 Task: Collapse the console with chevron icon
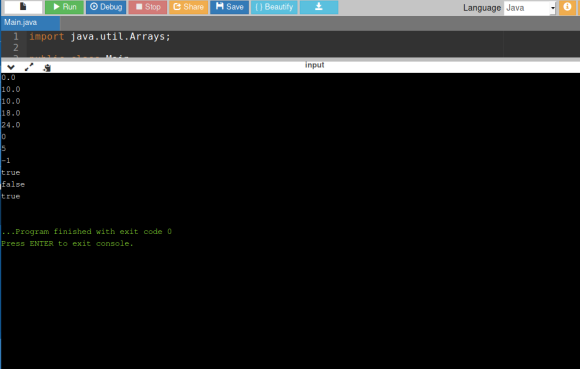[11, 67]
